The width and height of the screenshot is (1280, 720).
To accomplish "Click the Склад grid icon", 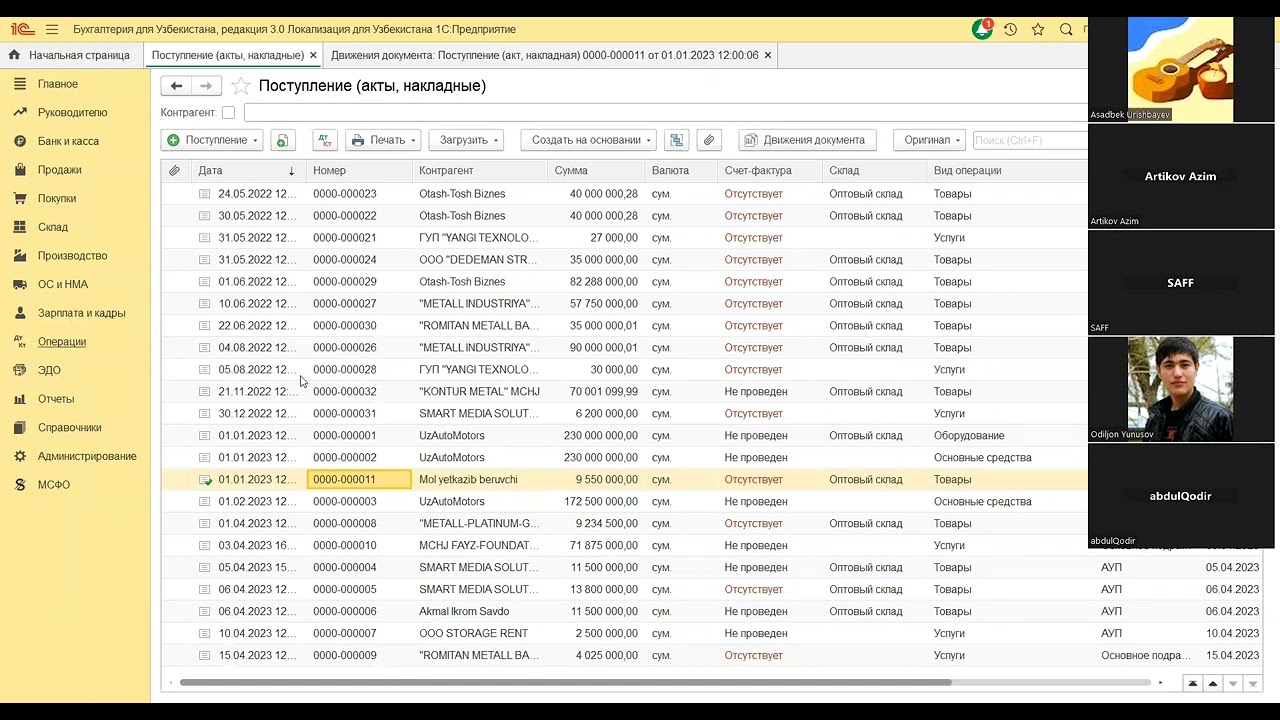I will tap(20, 227).
